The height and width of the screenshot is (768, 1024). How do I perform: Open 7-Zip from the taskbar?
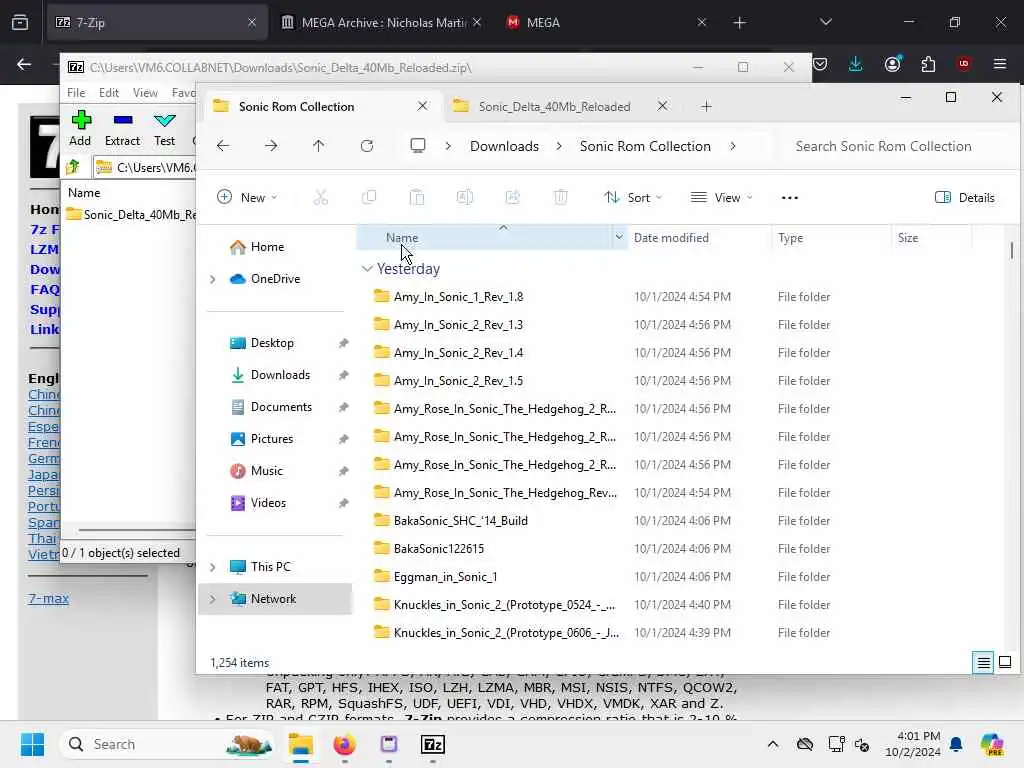433,744
